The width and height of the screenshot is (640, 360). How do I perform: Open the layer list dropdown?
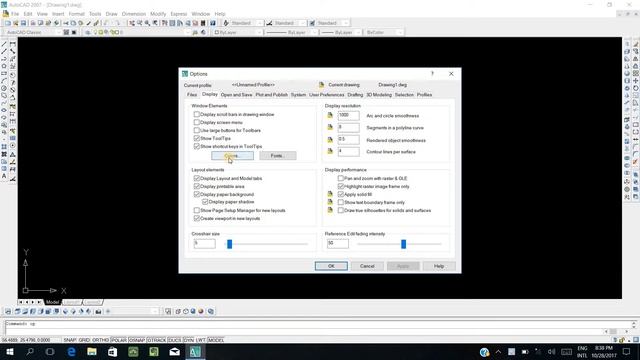point(188,32)
